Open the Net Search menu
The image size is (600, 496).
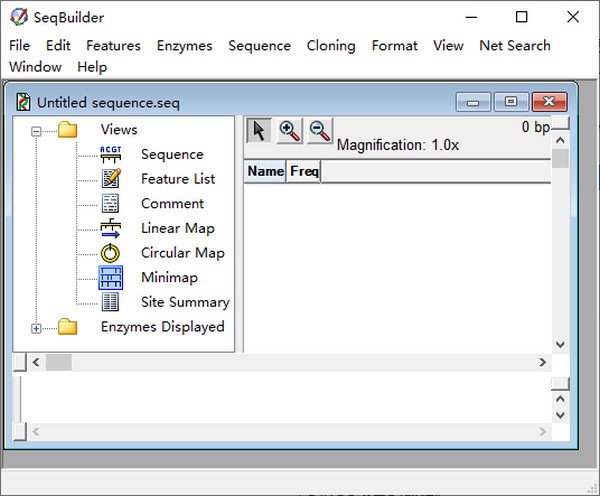tap(515, 46)
